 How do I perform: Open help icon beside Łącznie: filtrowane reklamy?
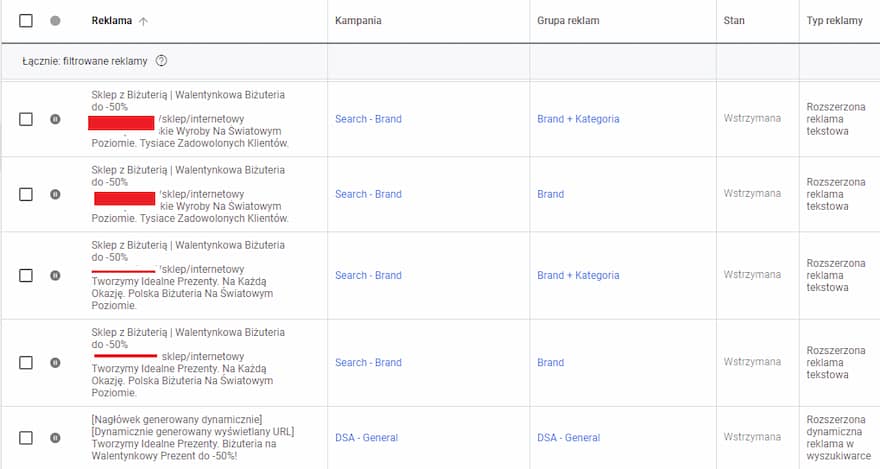click(161, 61)
